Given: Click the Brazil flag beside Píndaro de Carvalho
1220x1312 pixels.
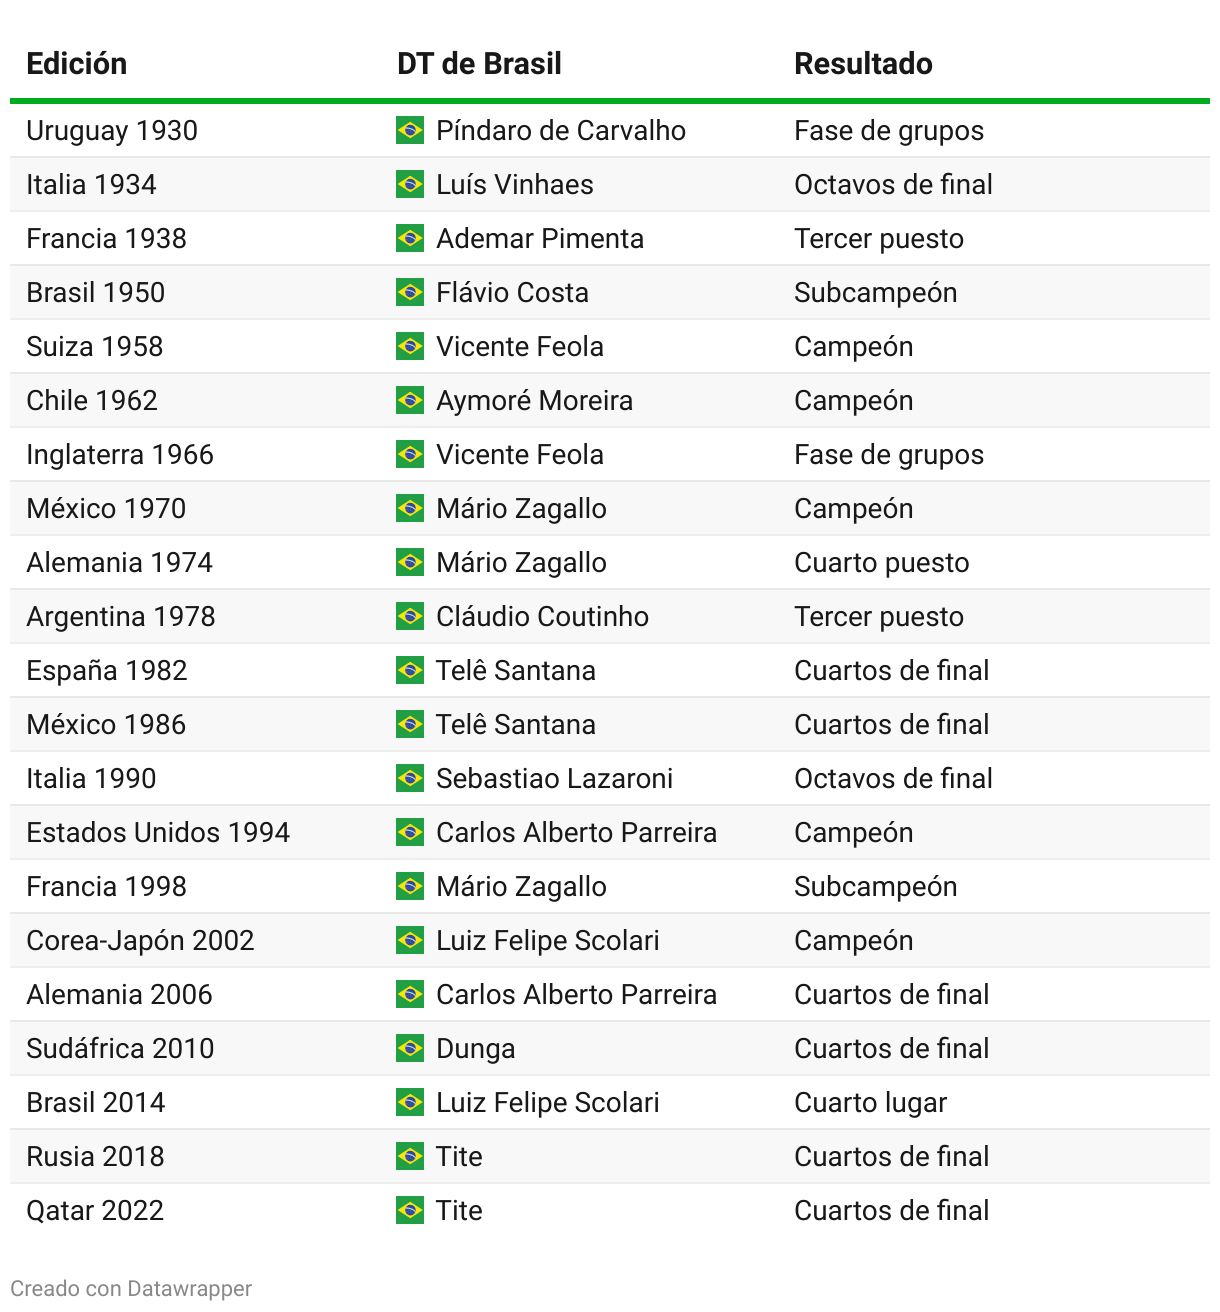Looking at the screenshot, I should [x=410, y=130].
